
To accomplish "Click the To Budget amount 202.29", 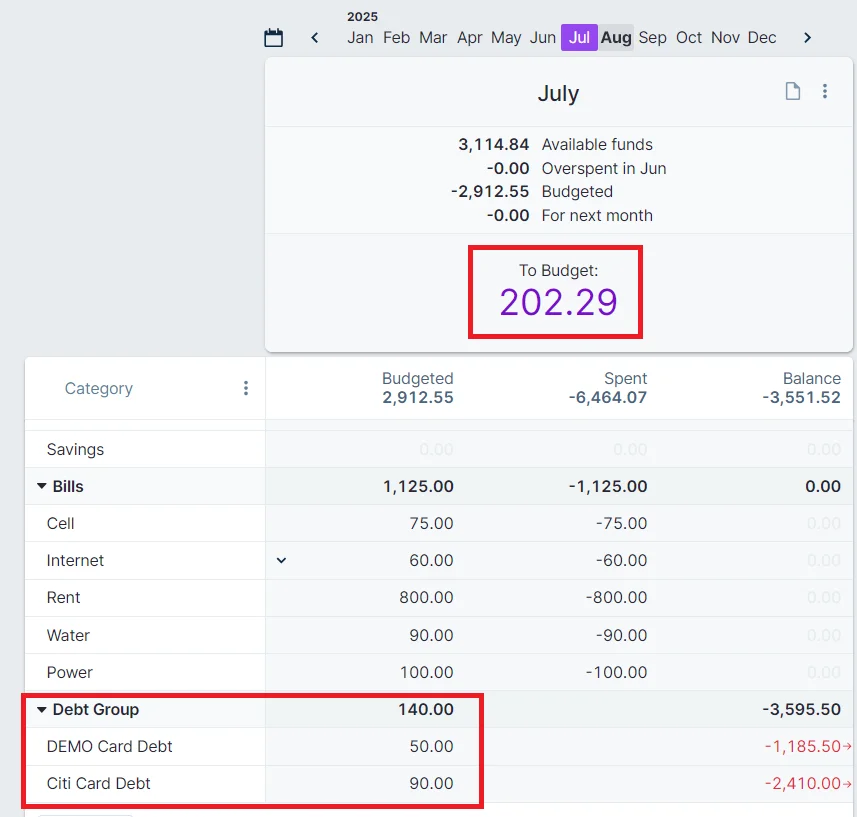I will tap(558, 302).
